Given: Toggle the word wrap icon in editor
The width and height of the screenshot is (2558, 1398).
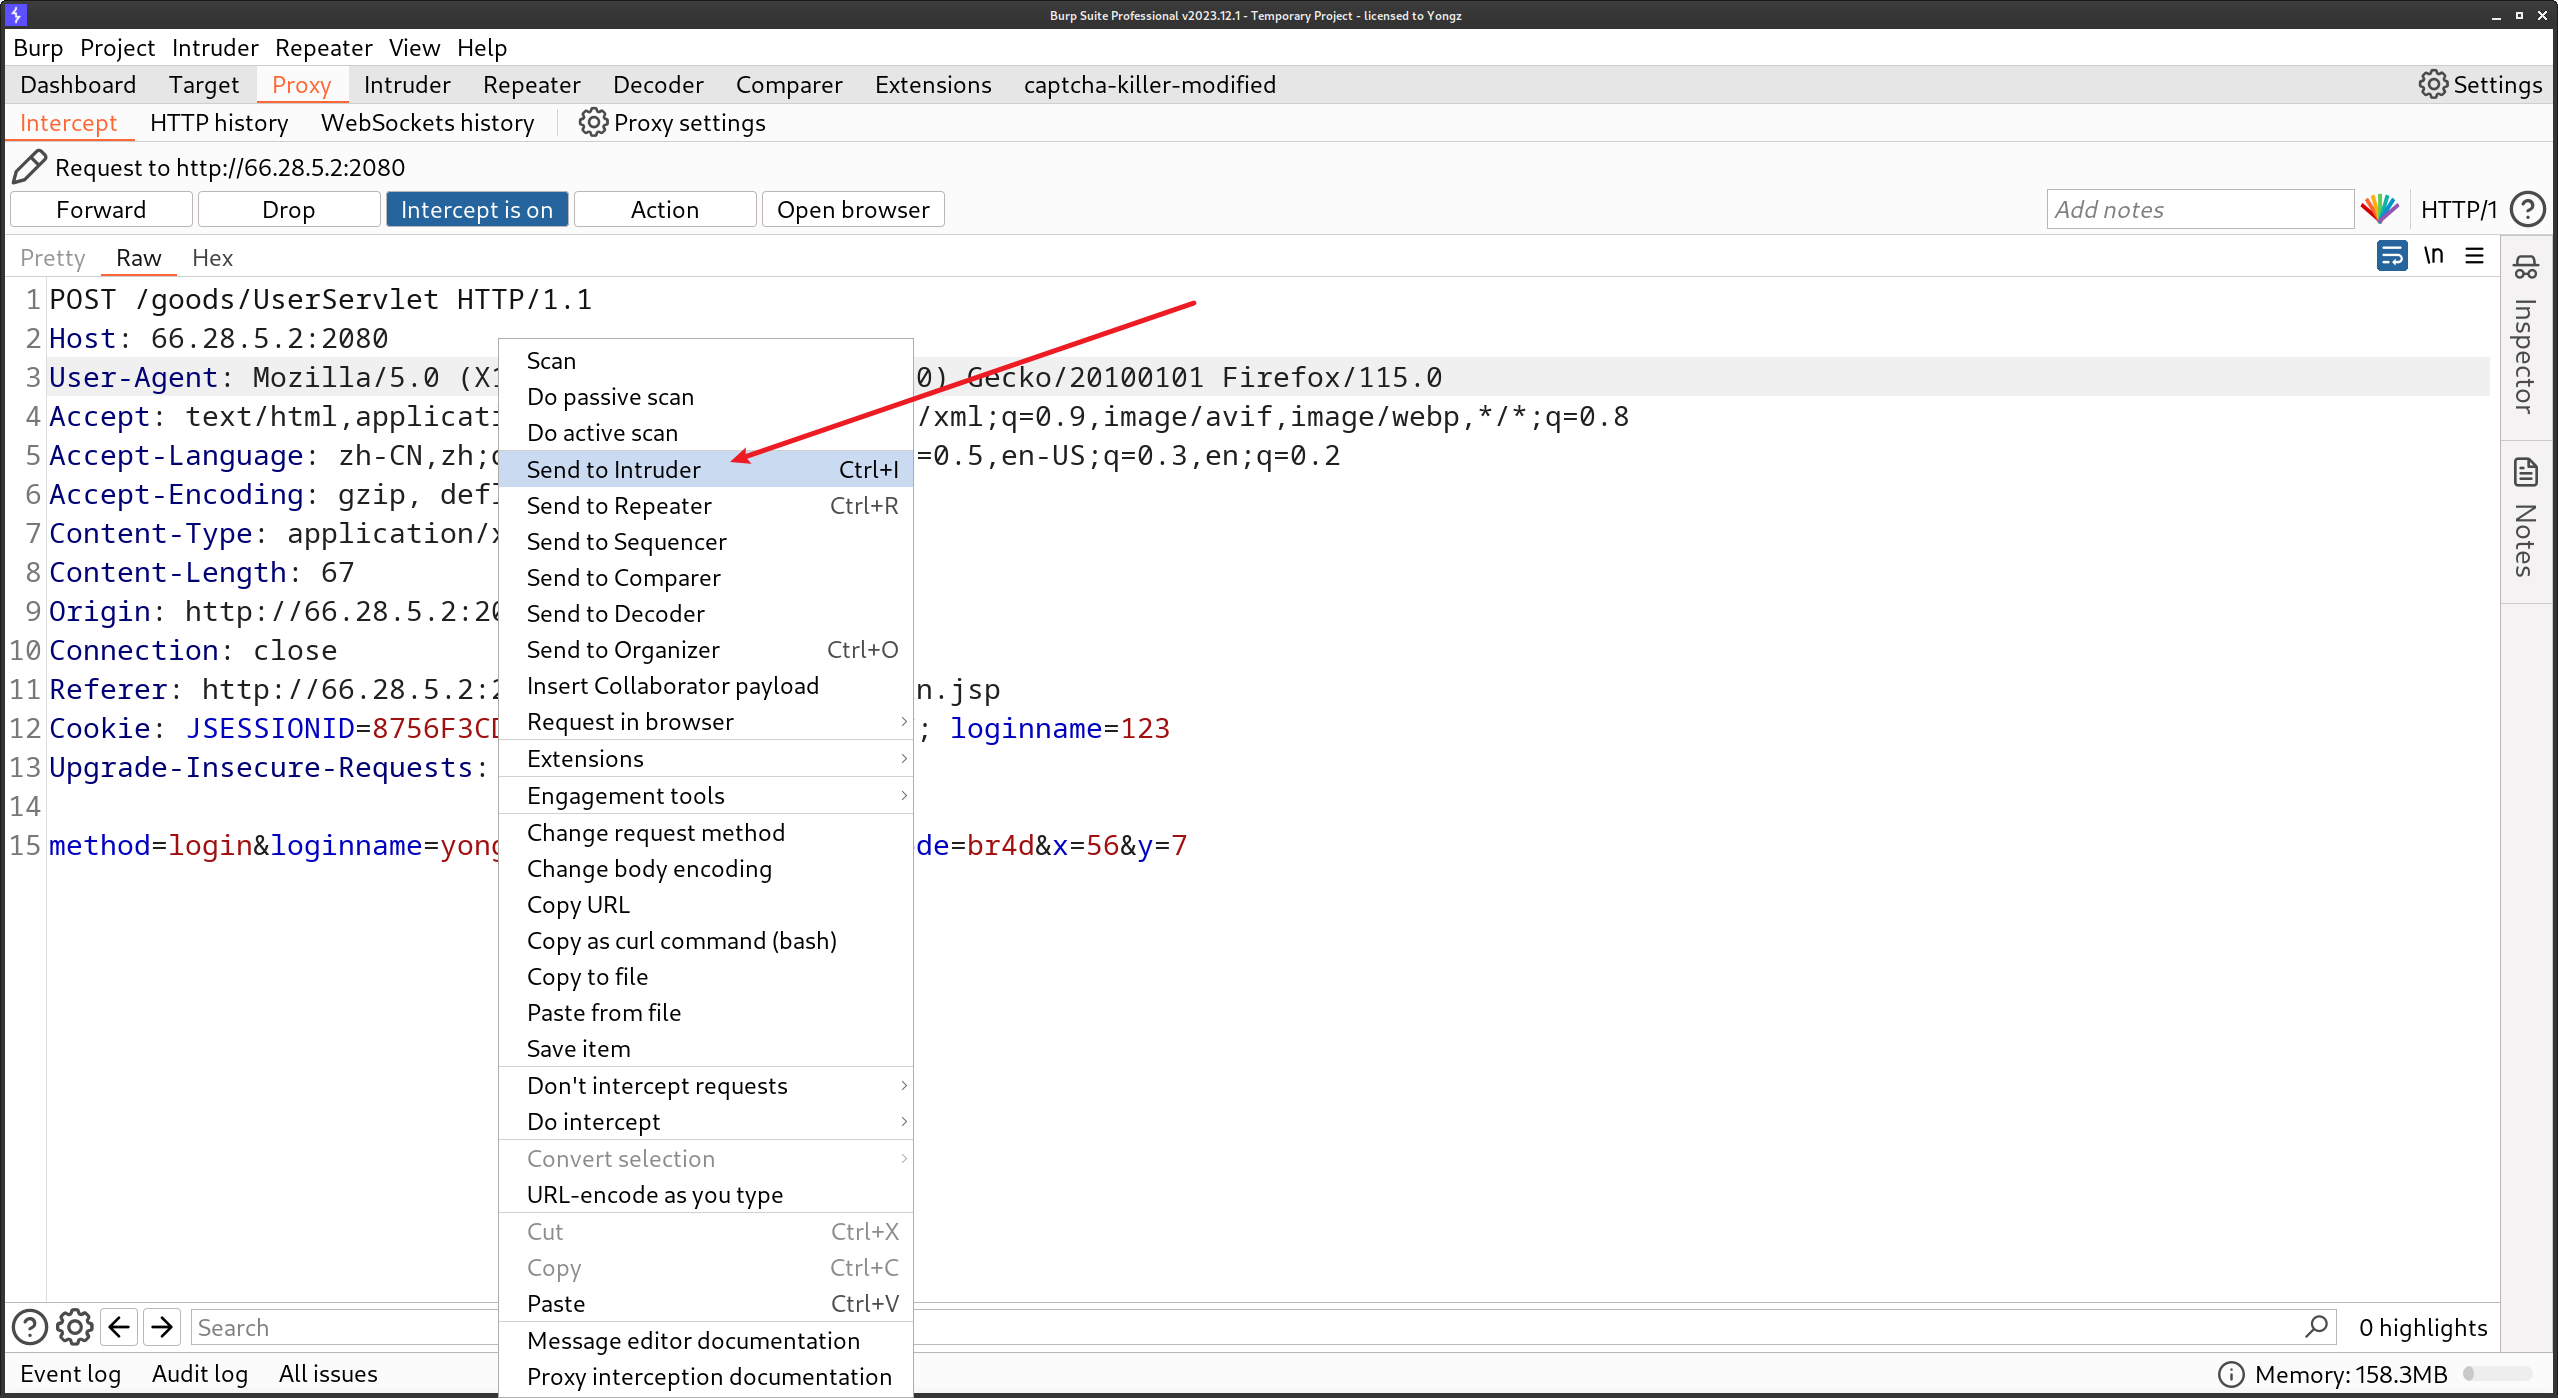Looking at the screenshot, I should tap(2392, 256).
